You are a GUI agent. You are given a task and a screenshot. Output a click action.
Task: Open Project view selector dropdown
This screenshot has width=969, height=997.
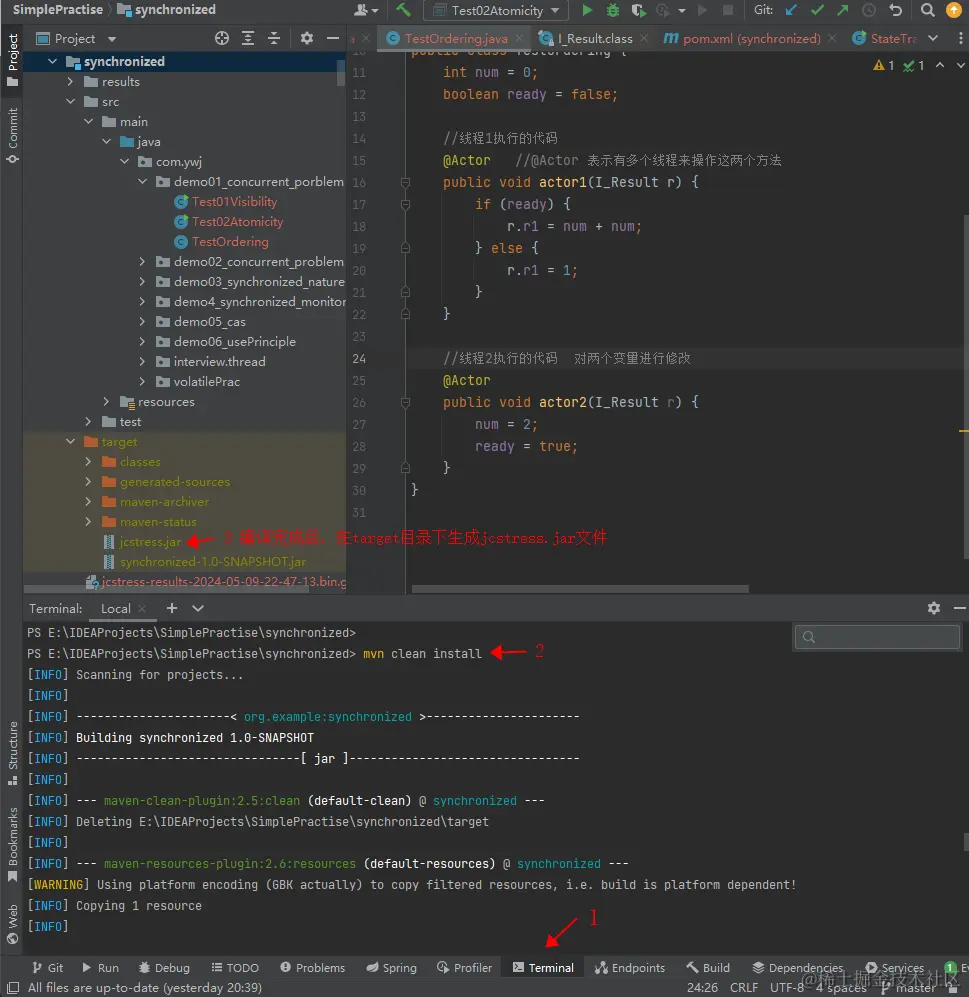[x=112, y=39]
